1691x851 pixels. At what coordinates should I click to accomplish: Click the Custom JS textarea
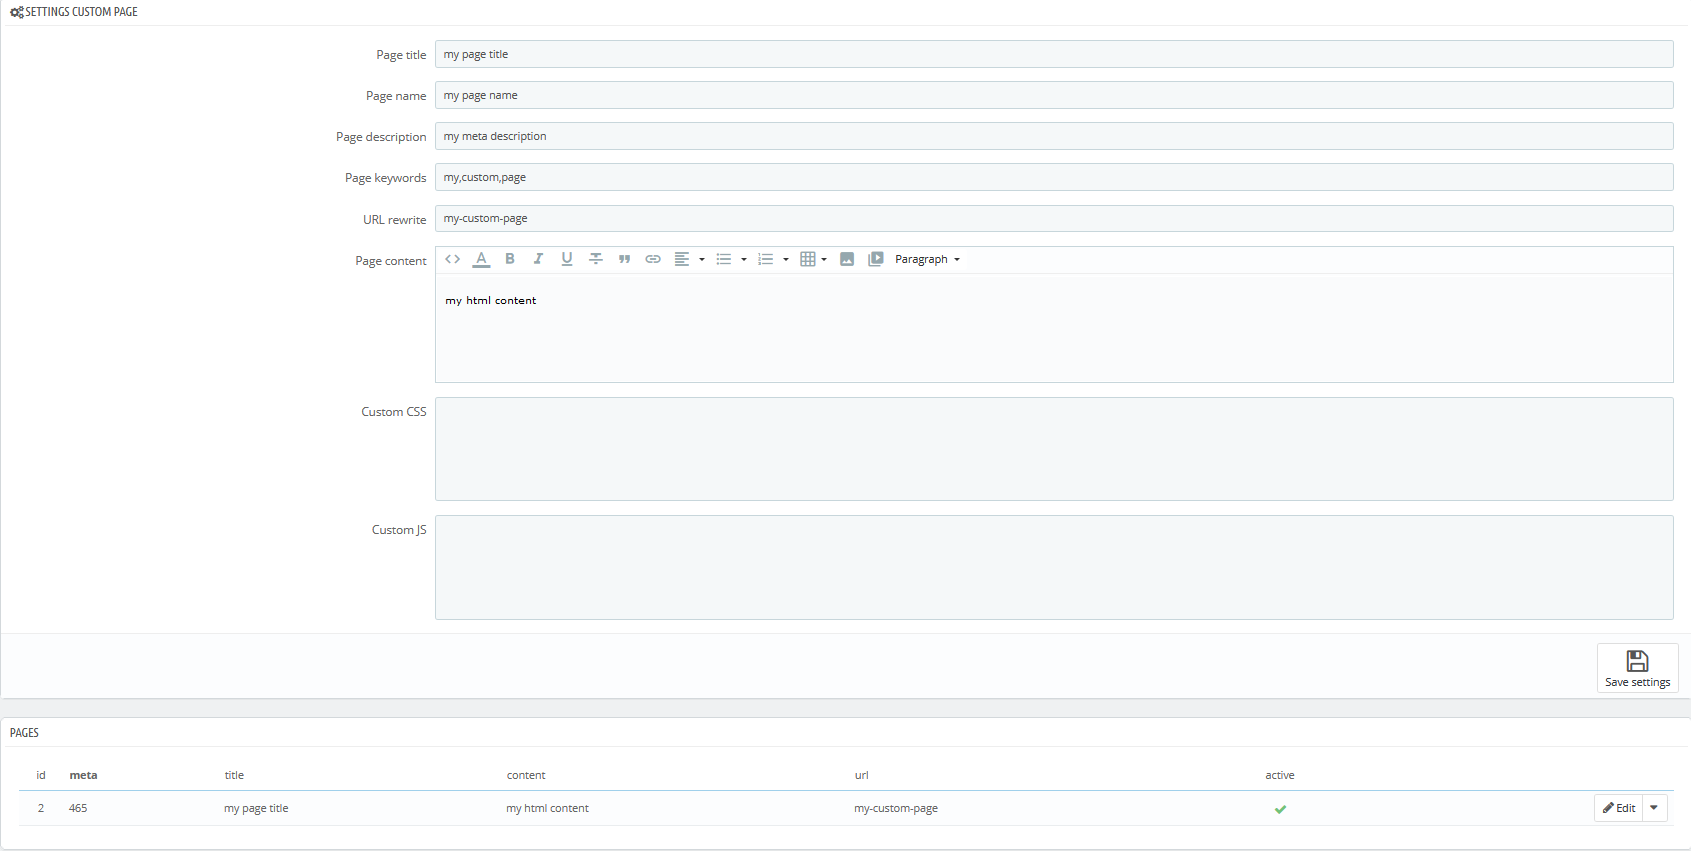(1054, 567)
